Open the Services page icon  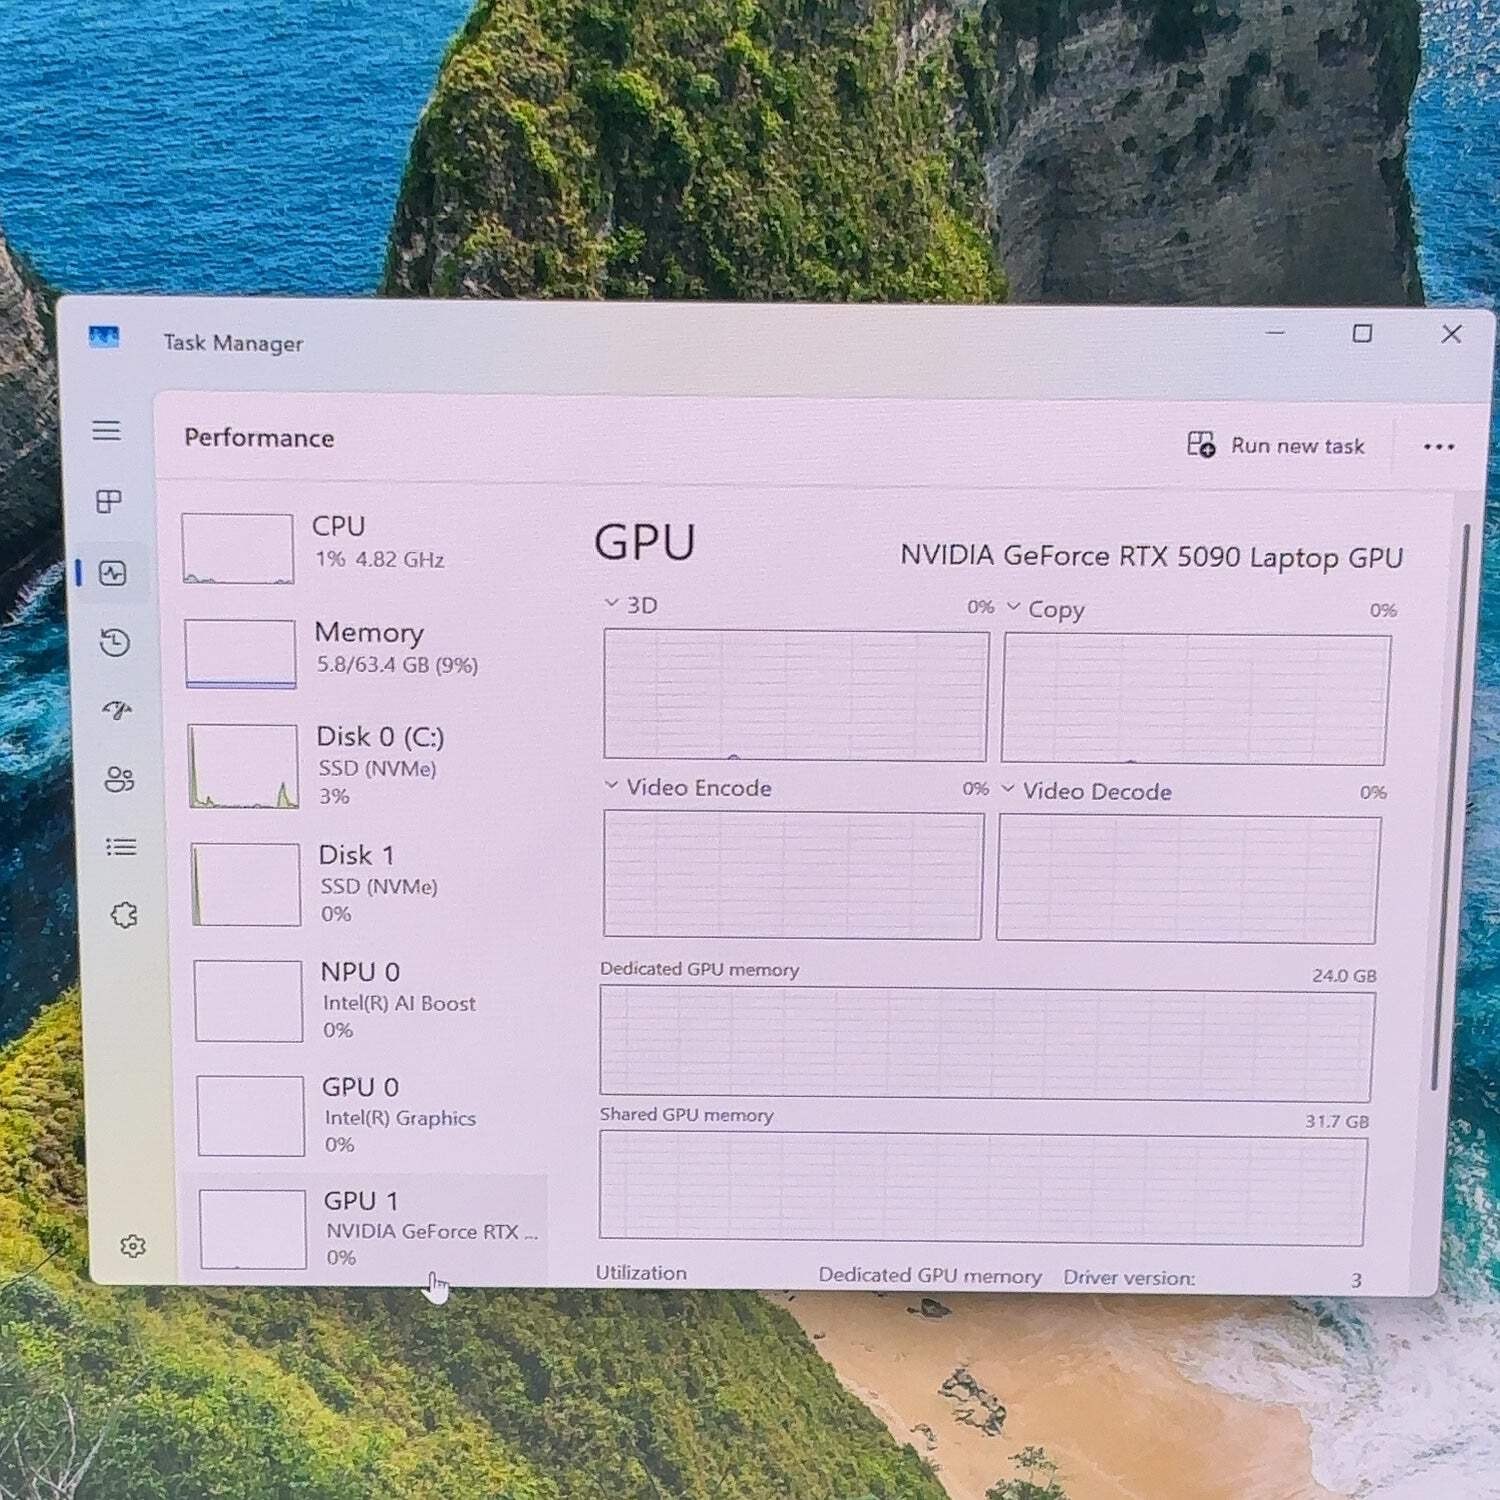124,915
